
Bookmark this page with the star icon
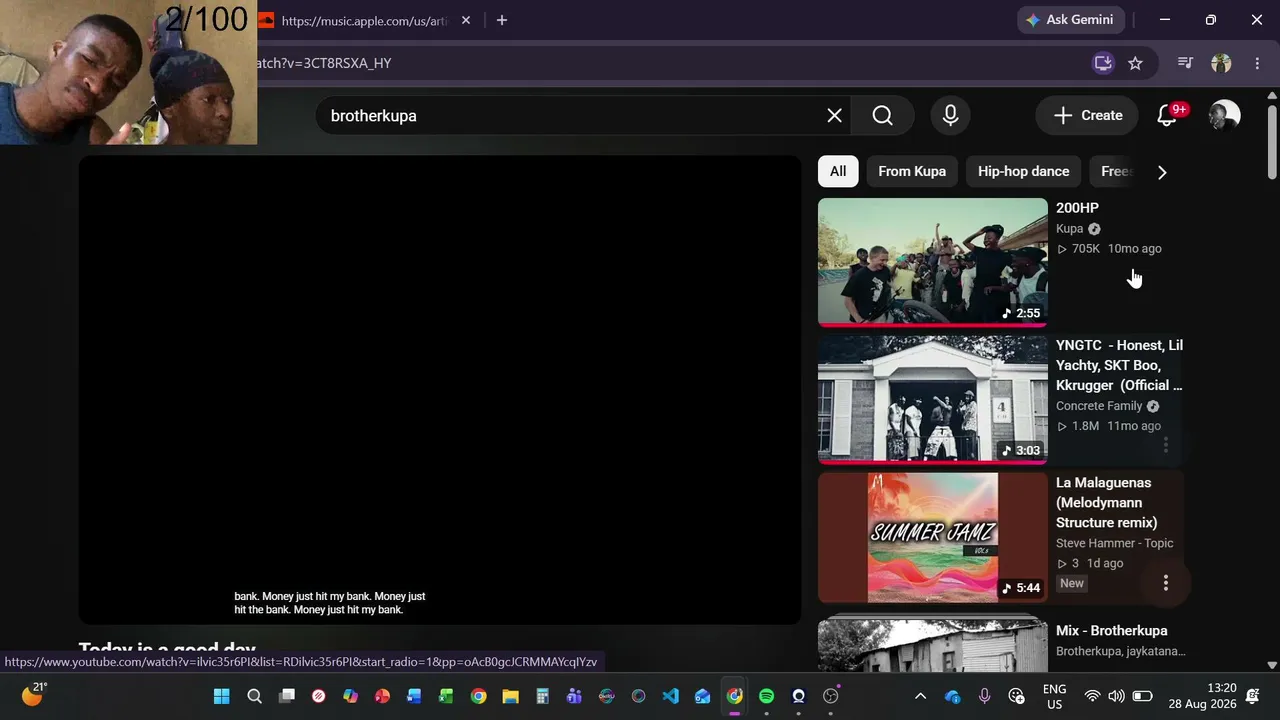pos(1135,63)
